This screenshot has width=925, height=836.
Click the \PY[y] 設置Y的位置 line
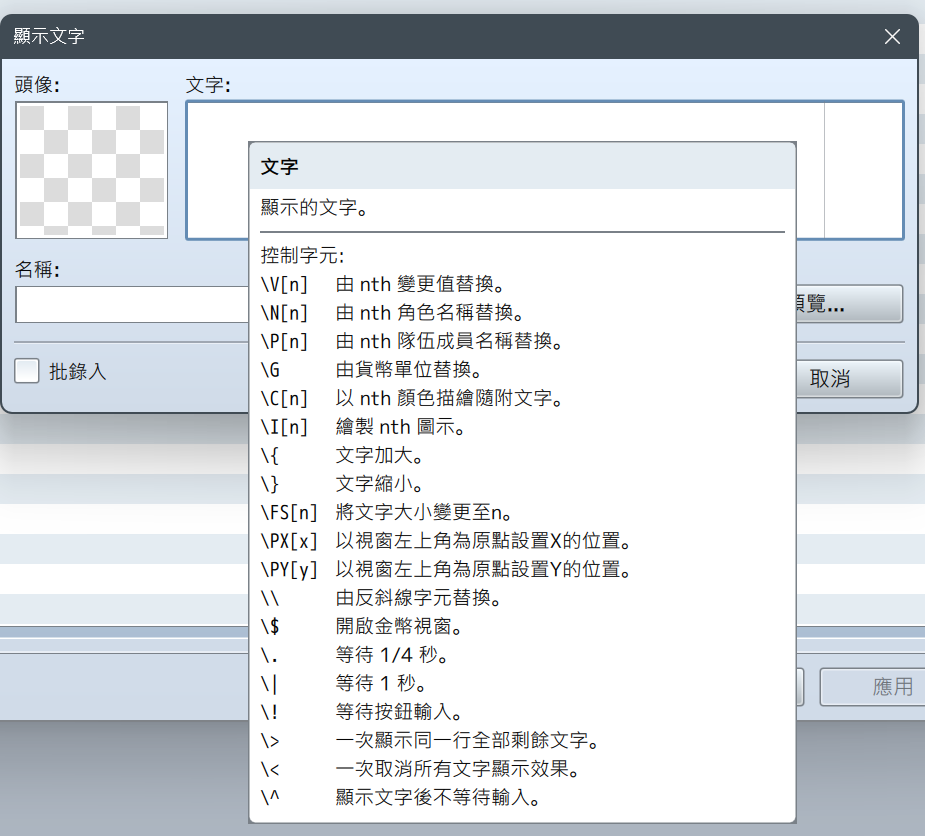[447, 569]
